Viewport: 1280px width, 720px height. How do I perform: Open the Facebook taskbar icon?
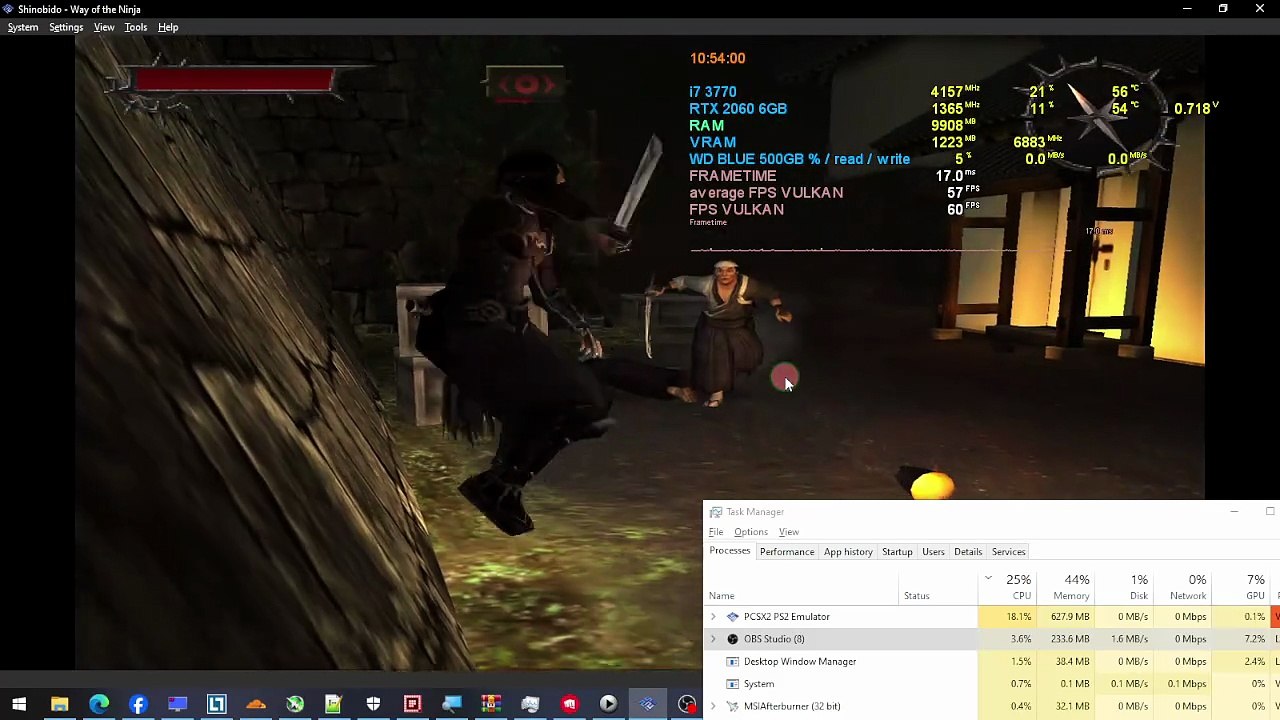pyautogui.click(x=138, y=704)
